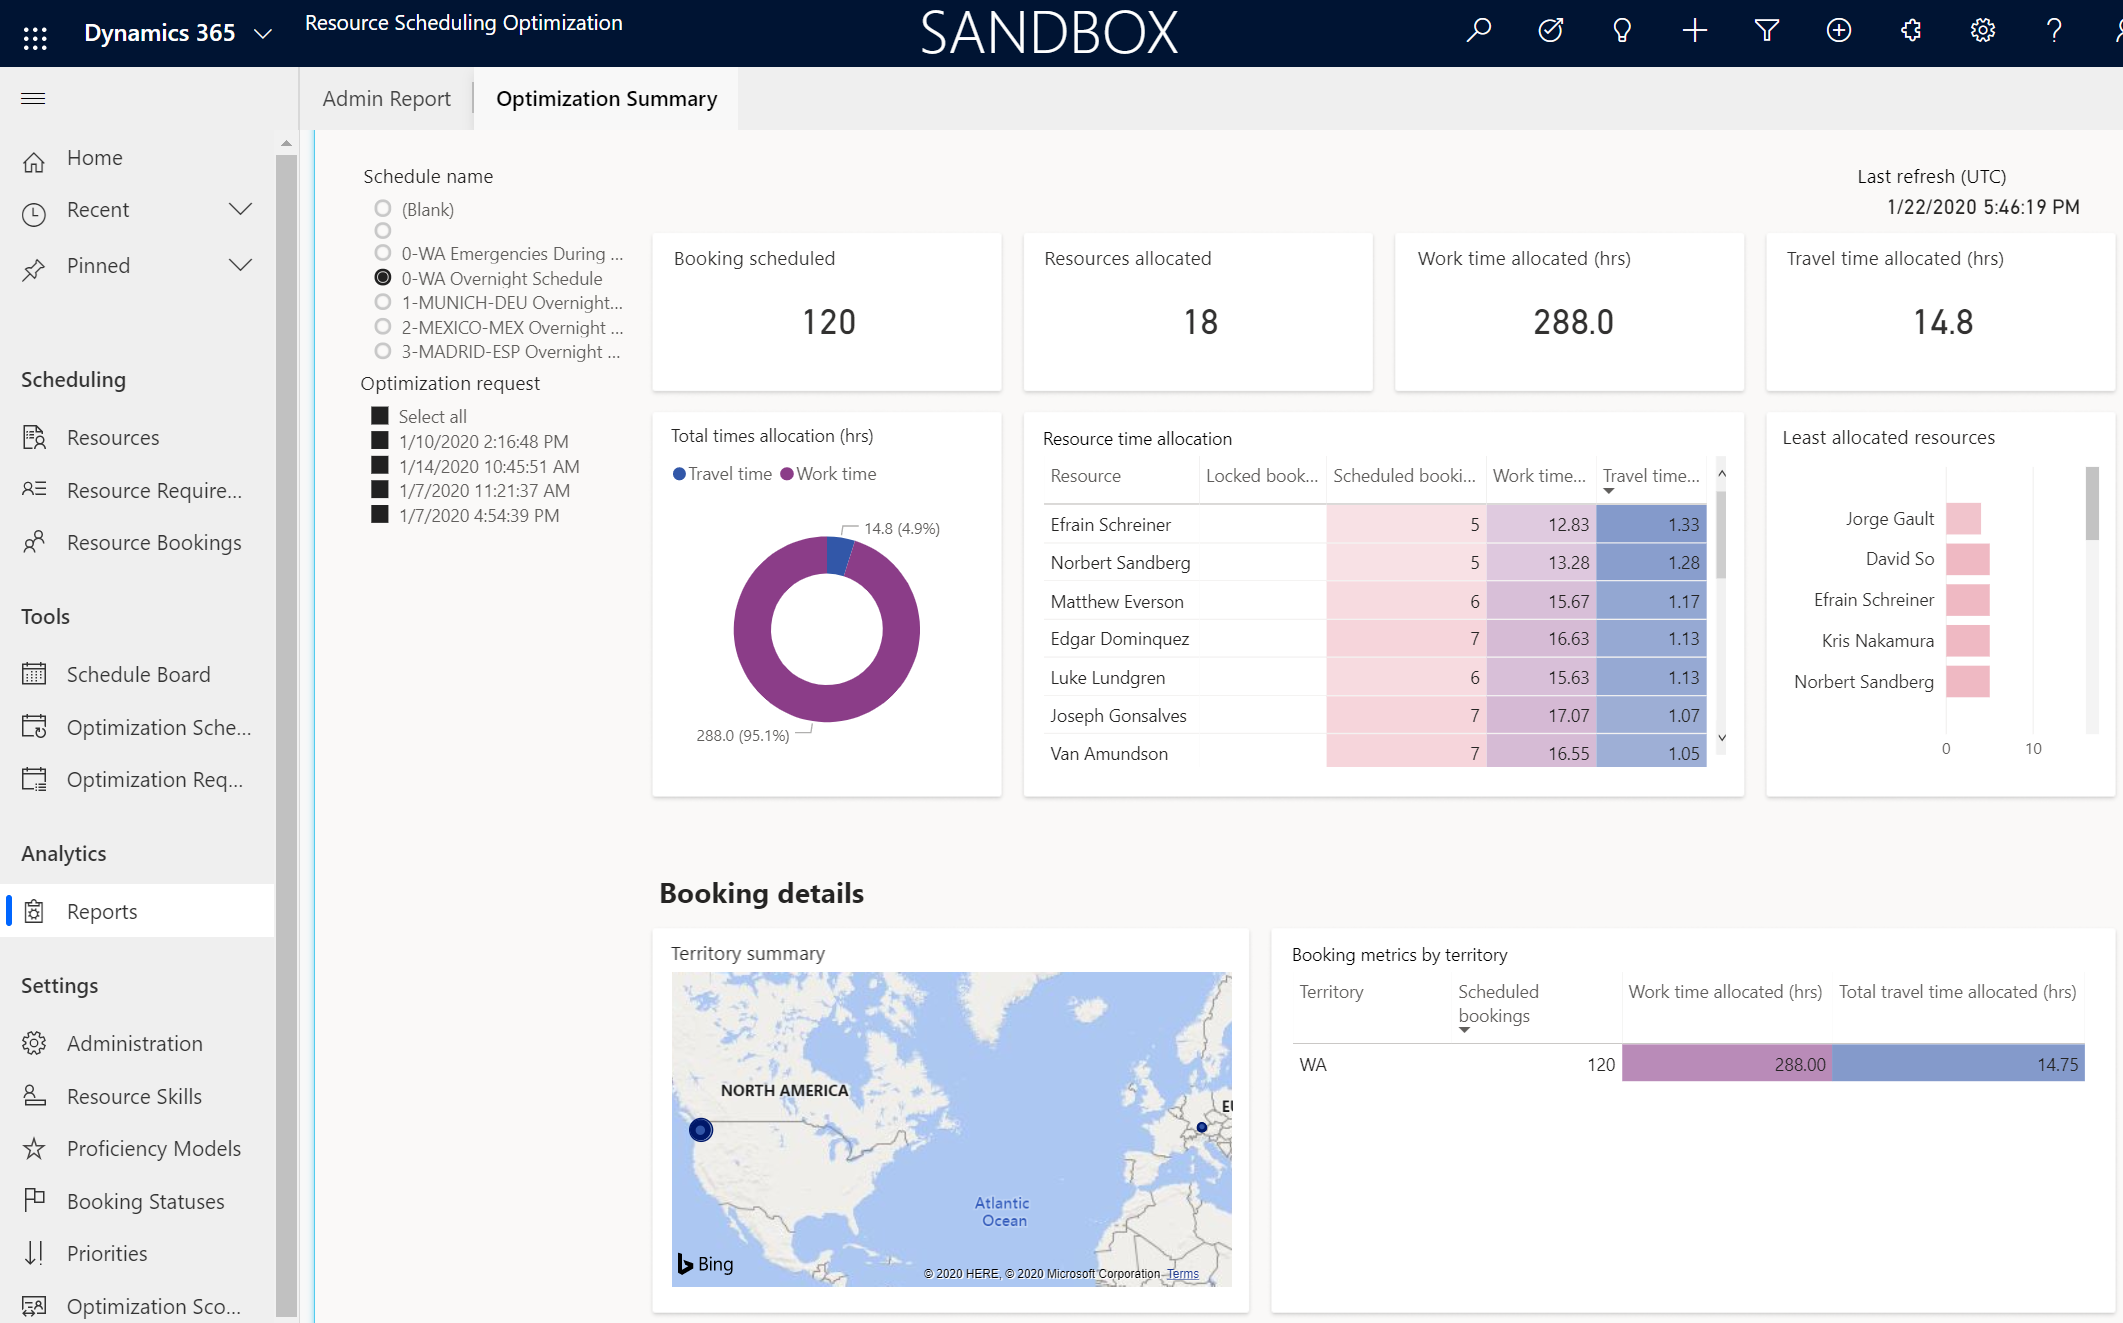Click the Administration settings button
The height and width of the screenshot is (1323, 2123).
coord(133,1043)
